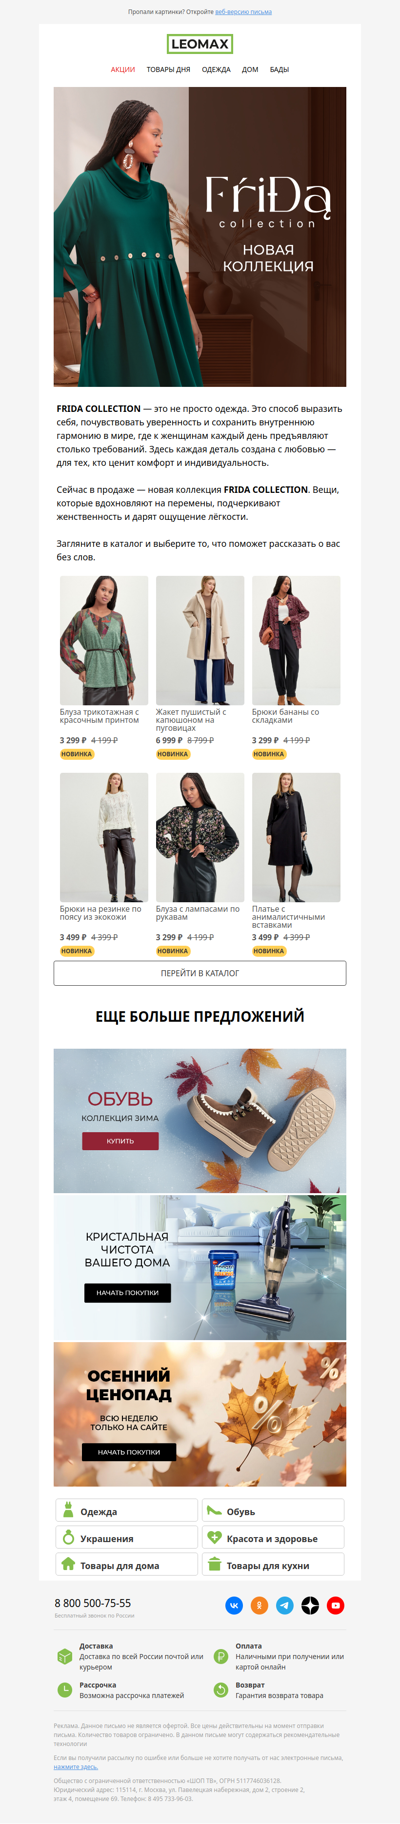Open the Обувь category with shoe icon
This screenshot has width=400, height=1824.
coord(273,1511)
